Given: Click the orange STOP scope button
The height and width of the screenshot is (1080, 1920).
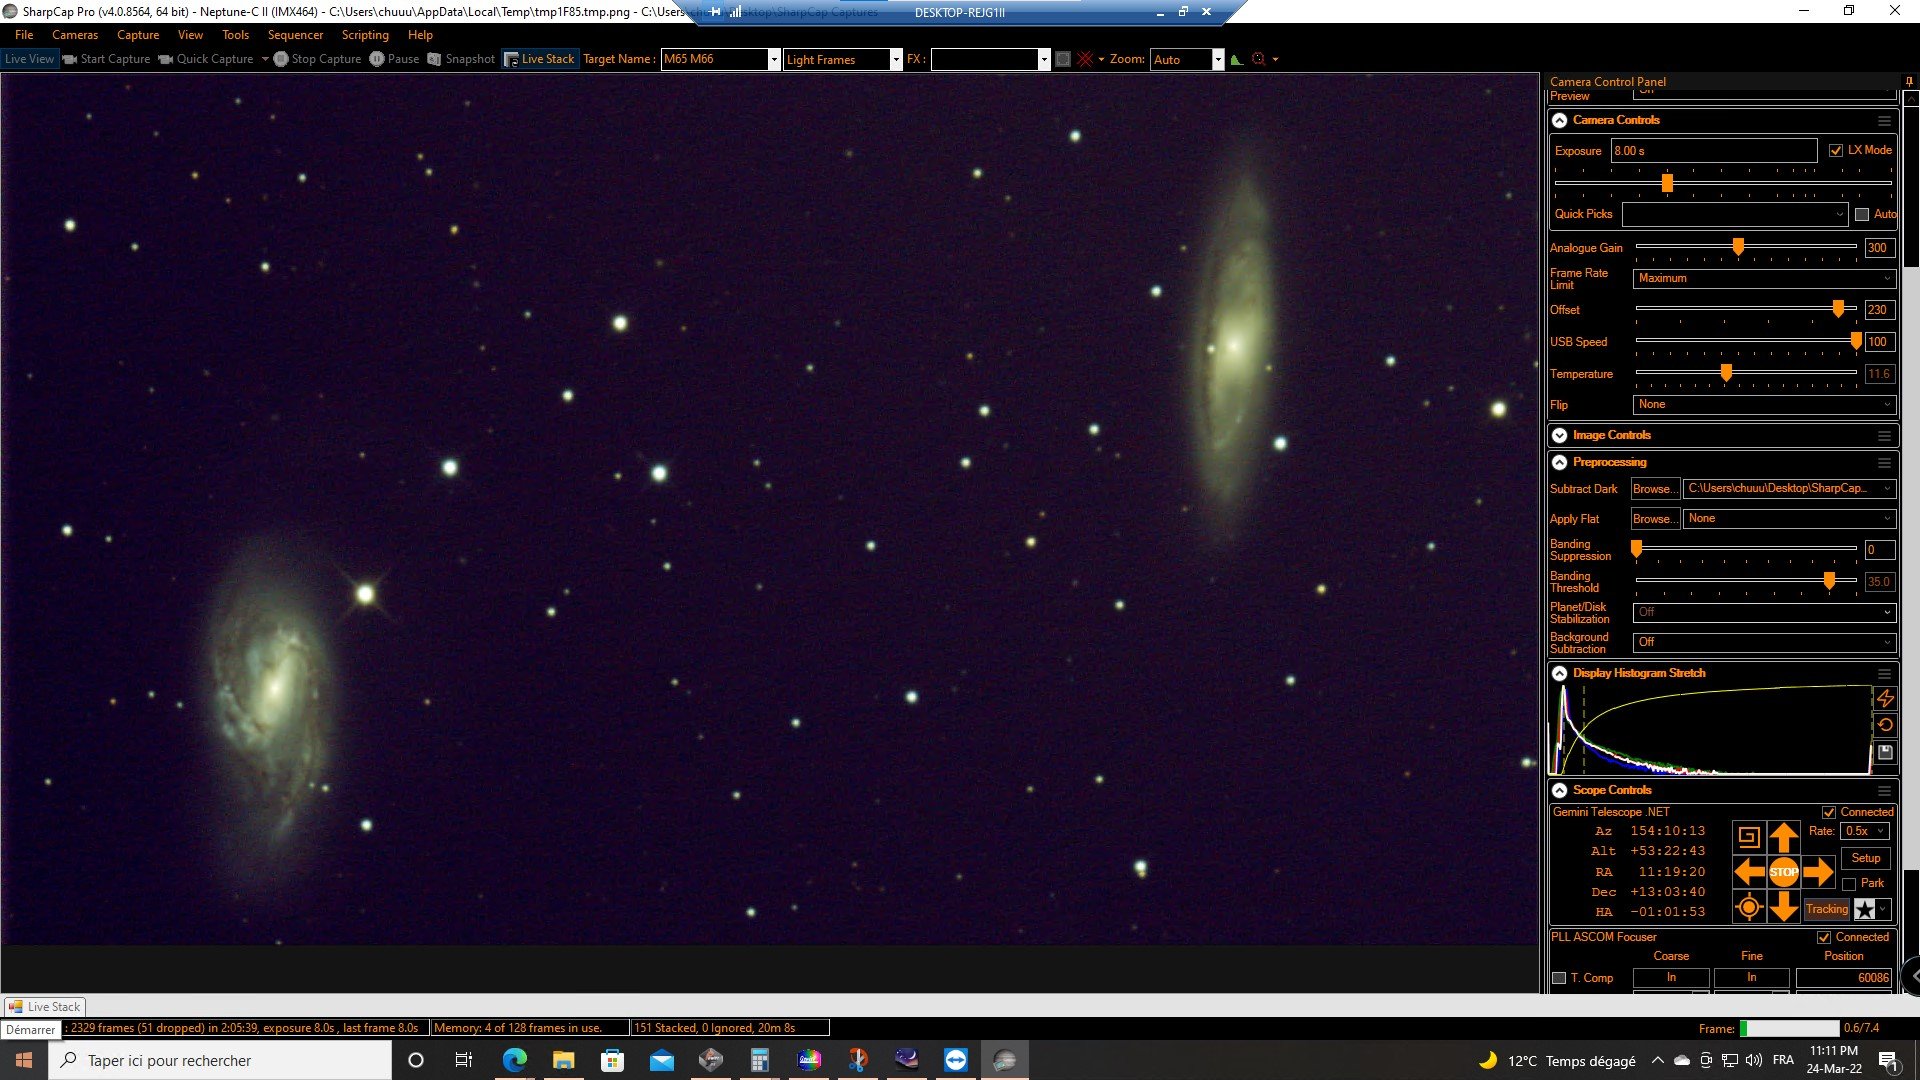Looking at the screenshot, I should coord(1784,872).
